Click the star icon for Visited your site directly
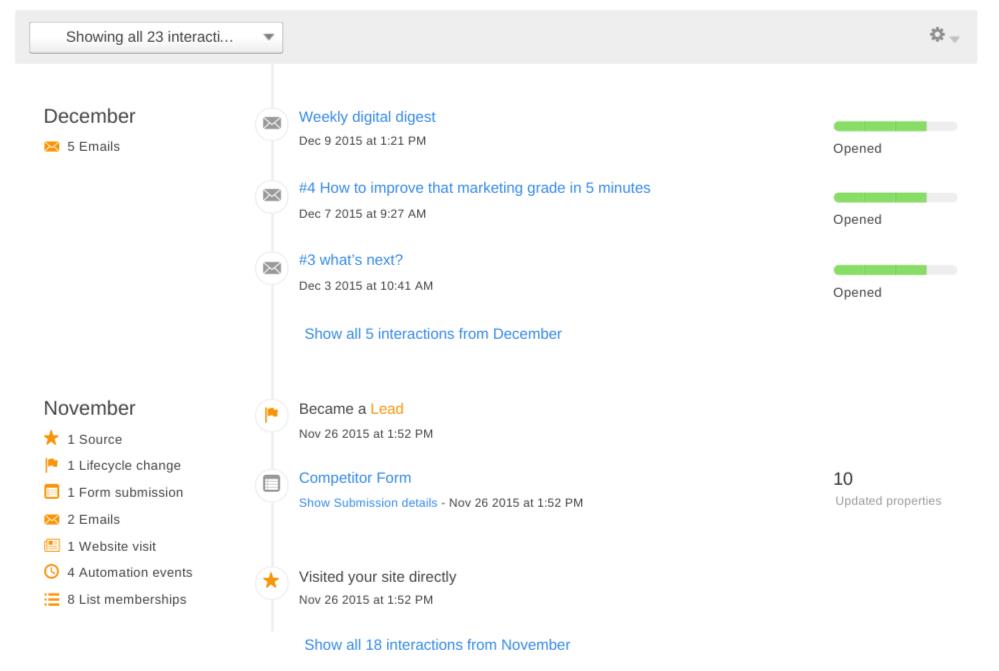999x671 pixels. [x=272, y=581]
